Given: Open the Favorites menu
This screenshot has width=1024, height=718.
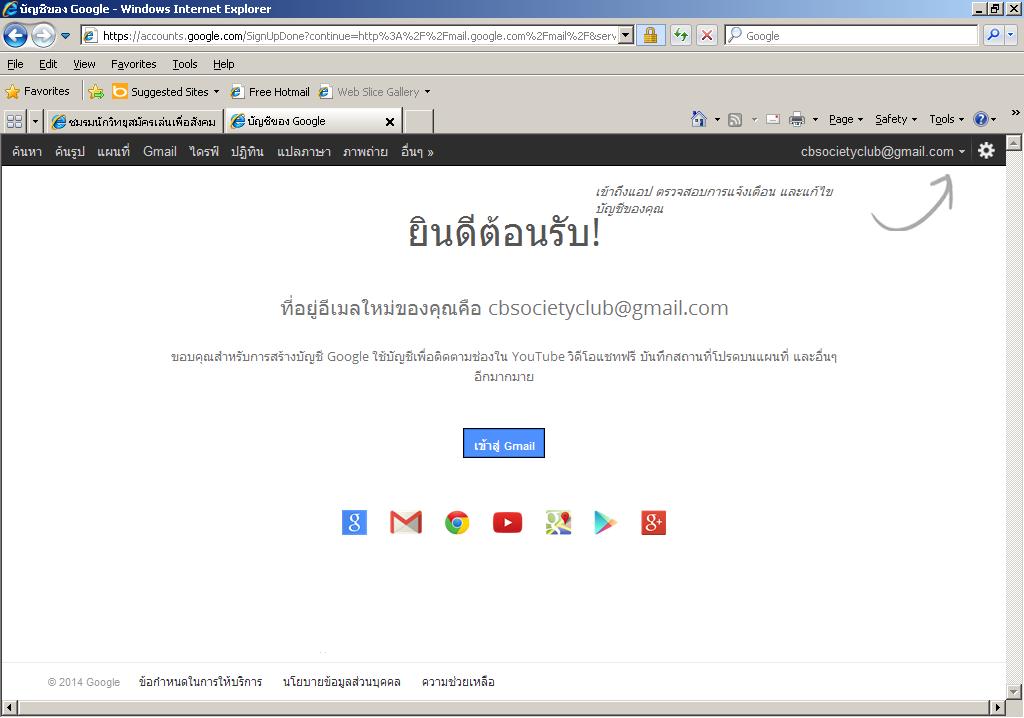Looking at the screenshot, I should 133,64.
